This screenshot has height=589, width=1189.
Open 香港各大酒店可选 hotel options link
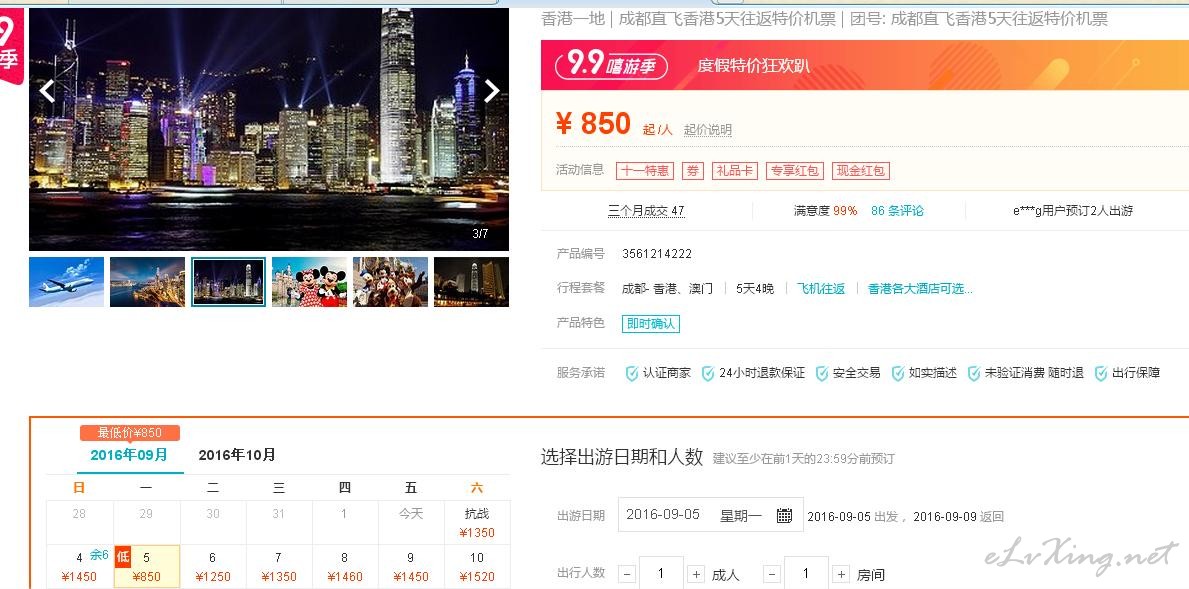(x=920, y=289)
